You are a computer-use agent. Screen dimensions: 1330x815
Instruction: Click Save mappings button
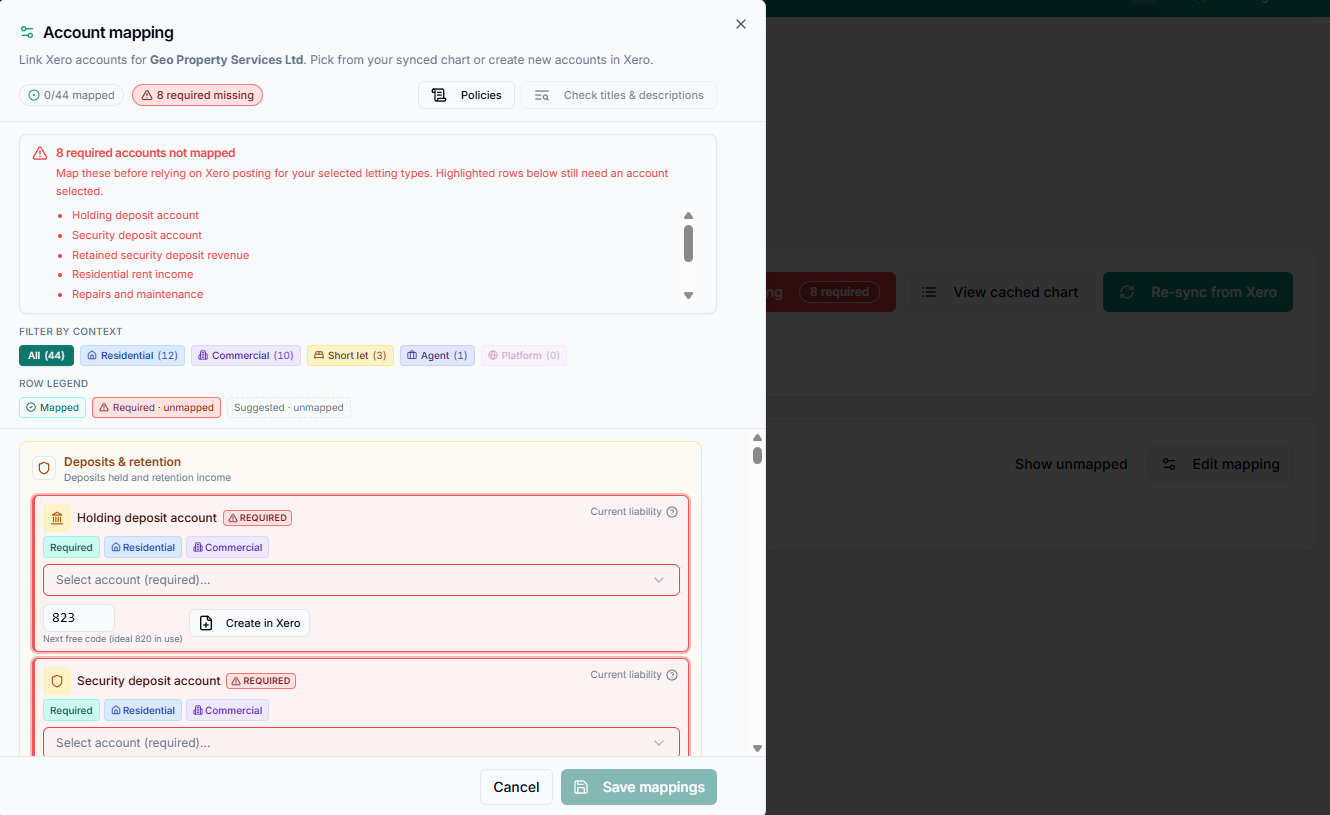[x=639, y=787]
